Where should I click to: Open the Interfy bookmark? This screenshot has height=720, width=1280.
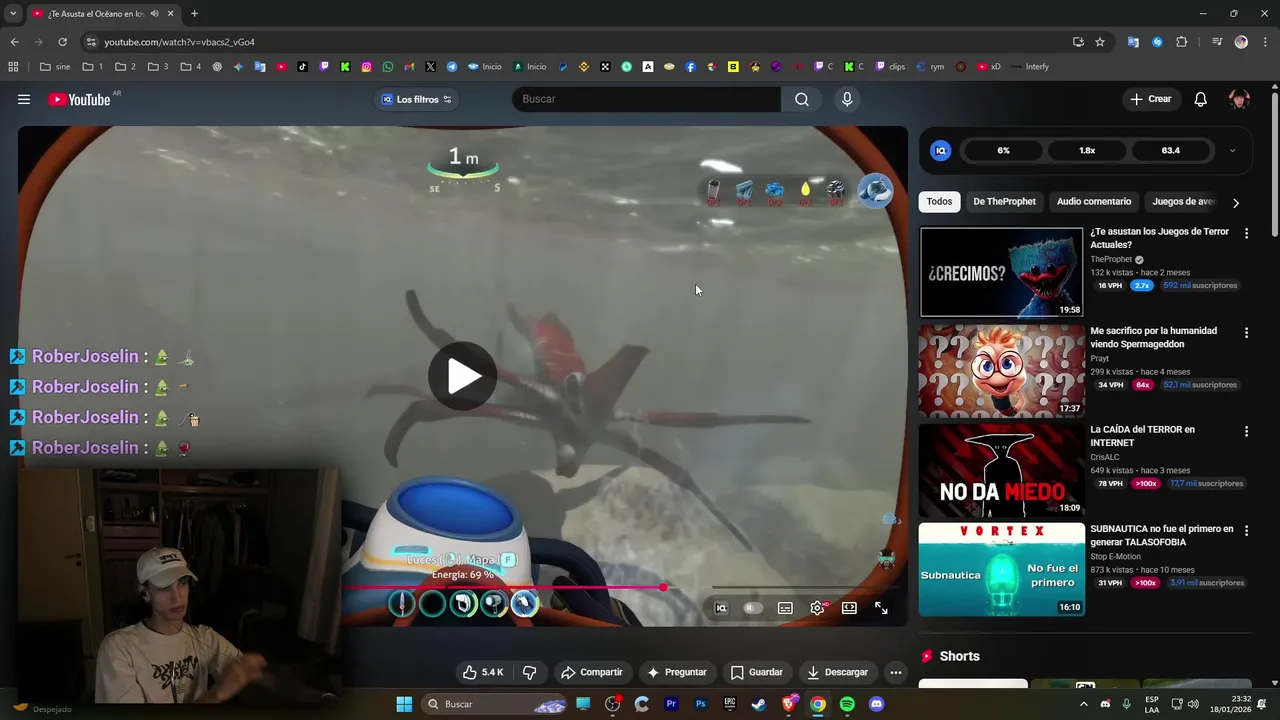coord(1030,67)
